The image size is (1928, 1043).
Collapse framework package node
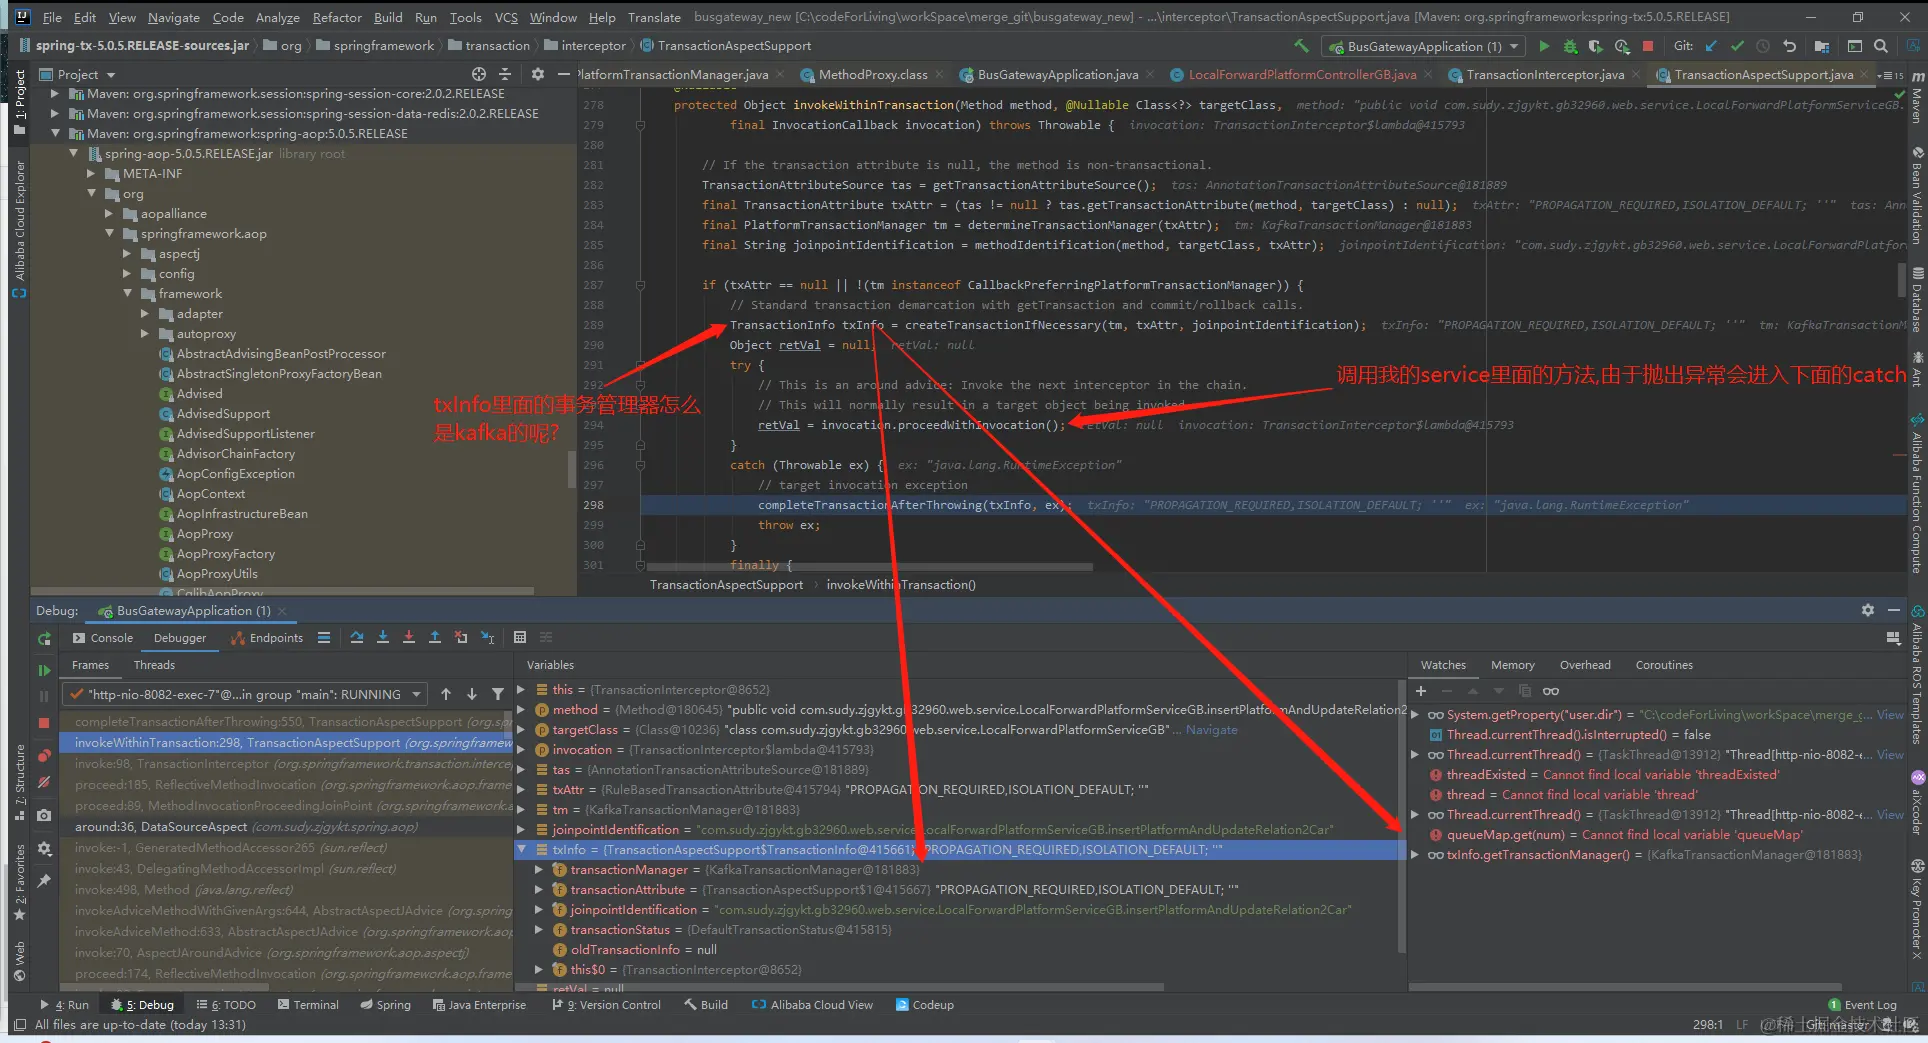point(128,294)
